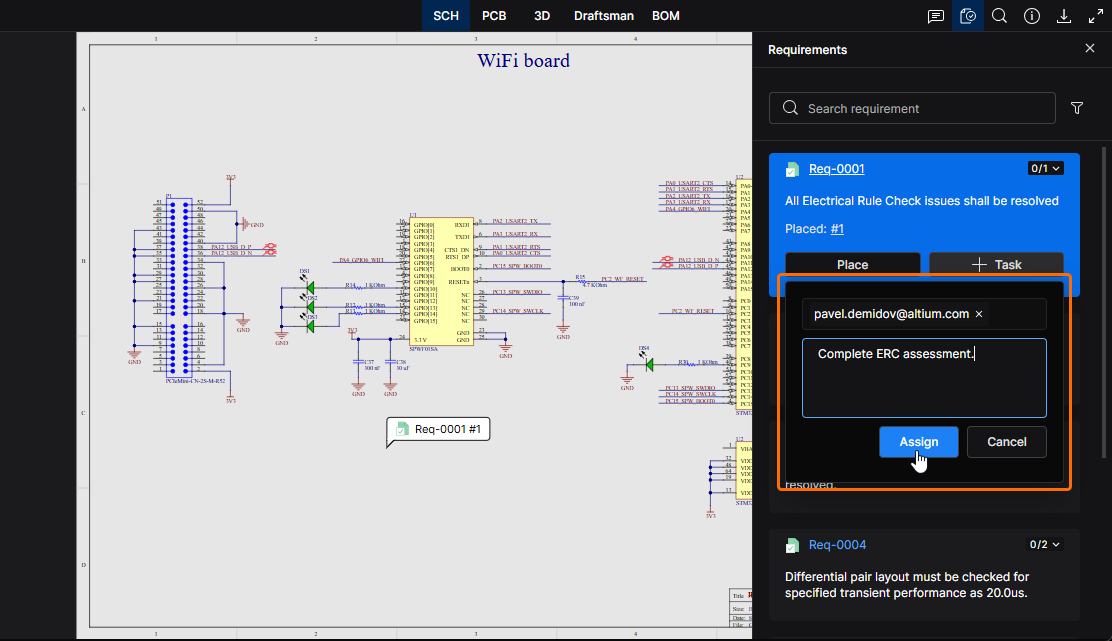
Task: Click Cancel in the task form
Action: 1006,442
